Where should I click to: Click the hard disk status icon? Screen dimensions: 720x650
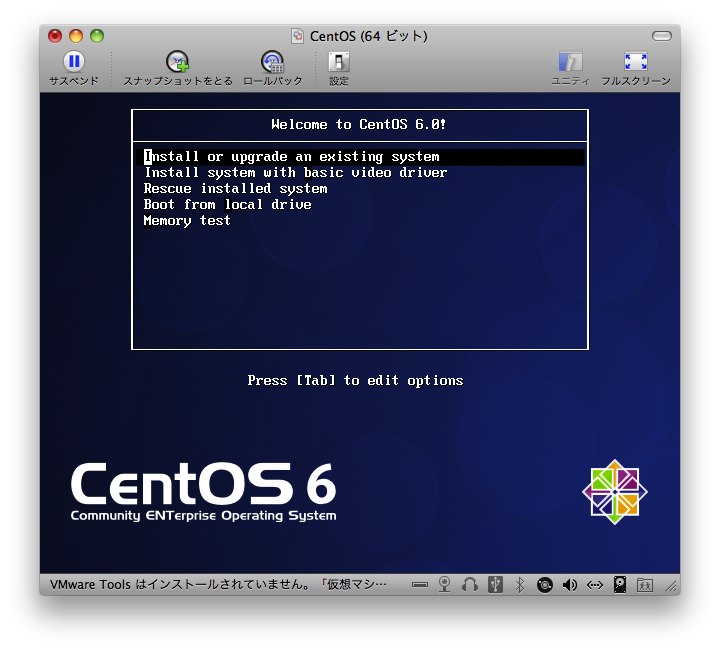(620, 584)
